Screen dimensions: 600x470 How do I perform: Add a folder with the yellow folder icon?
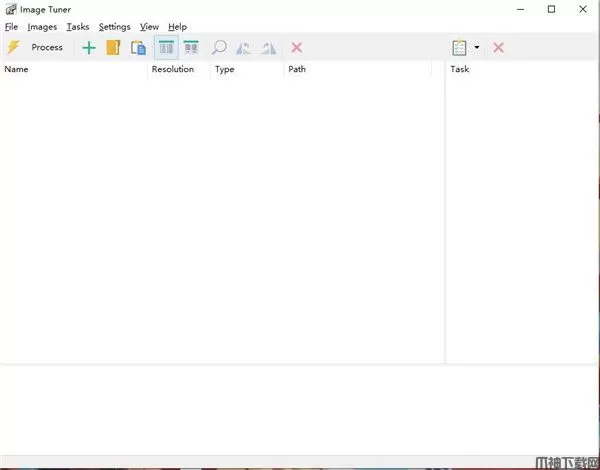pyautogui.click(x=113, y=48)
